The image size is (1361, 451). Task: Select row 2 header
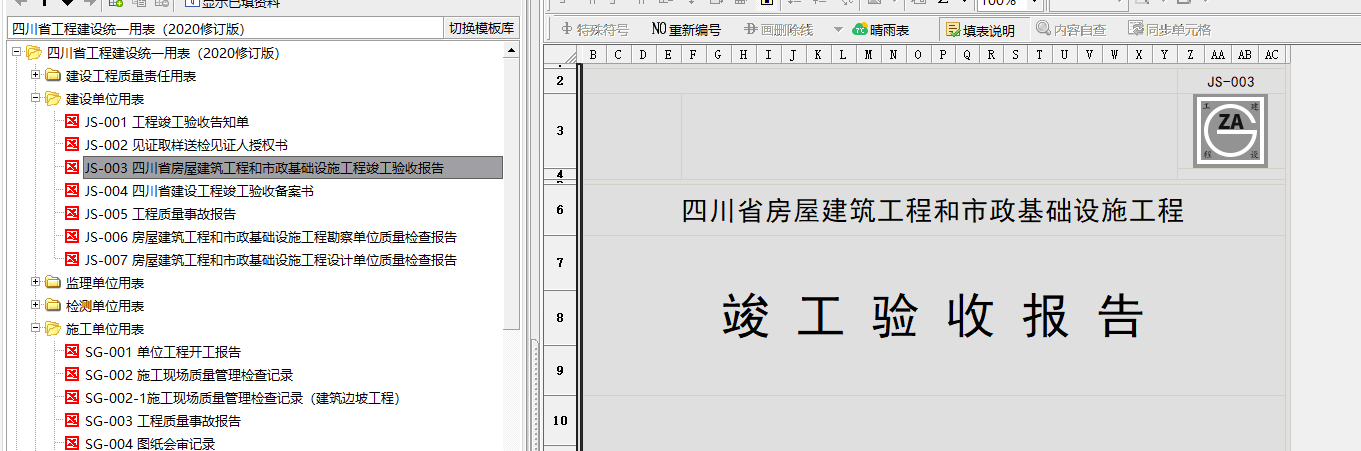[560, 80]
